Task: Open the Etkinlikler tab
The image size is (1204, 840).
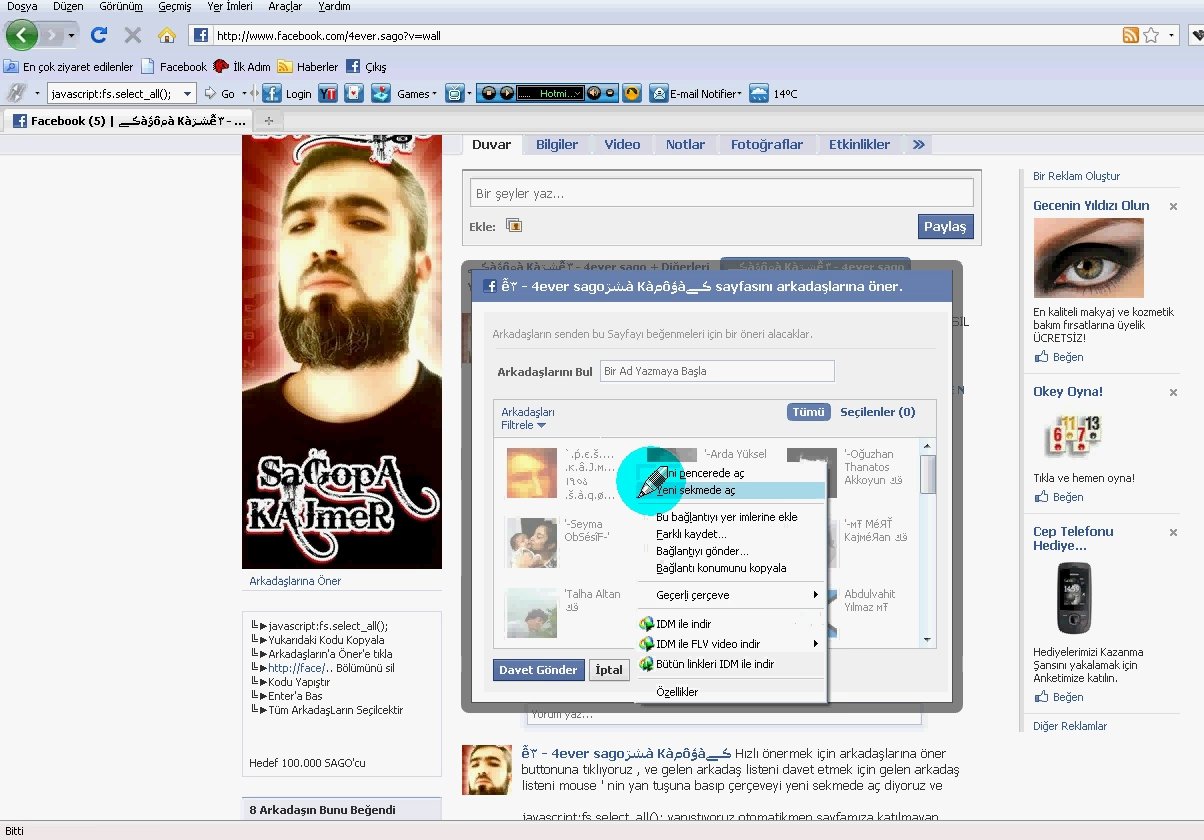Action: click(x=859, y=144)
